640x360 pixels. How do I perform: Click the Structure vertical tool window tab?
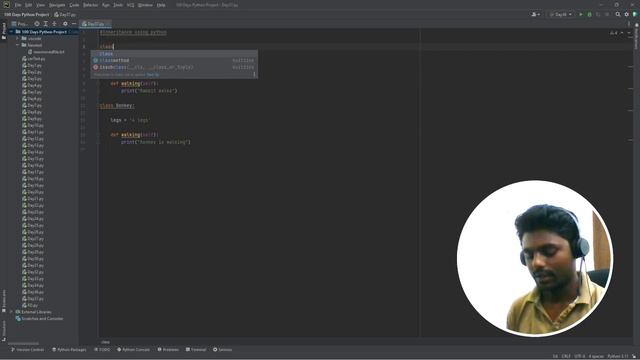(4, 330)
